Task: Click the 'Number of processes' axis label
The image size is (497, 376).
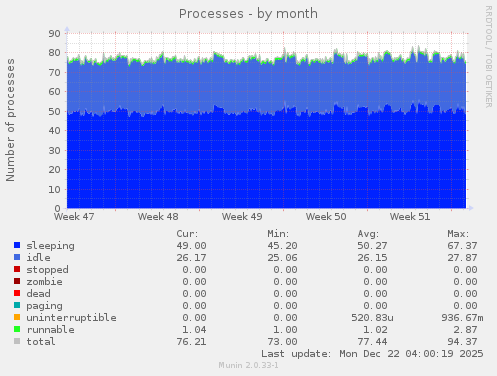Action: pos(10,120)
